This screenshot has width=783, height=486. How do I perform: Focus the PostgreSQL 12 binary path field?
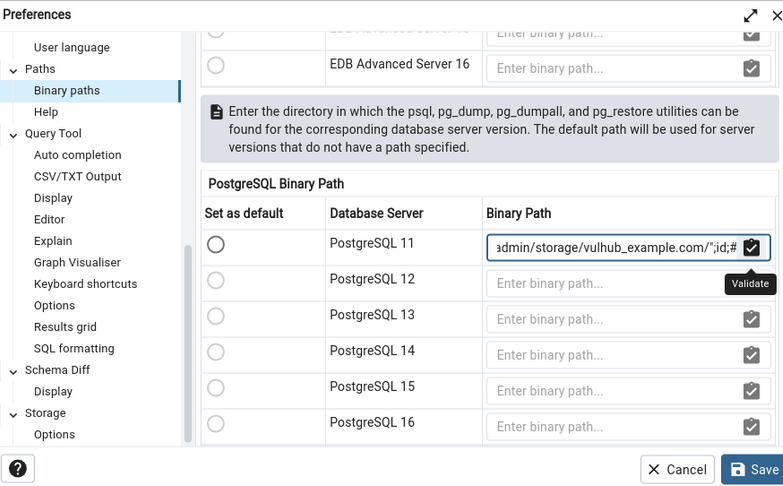pyautogui.click(x=628, y=283)
